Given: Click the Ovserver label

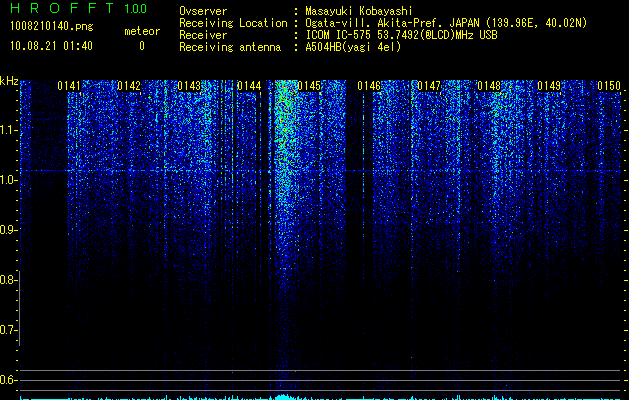Looking at the screenshot, I should click(203, 11).
